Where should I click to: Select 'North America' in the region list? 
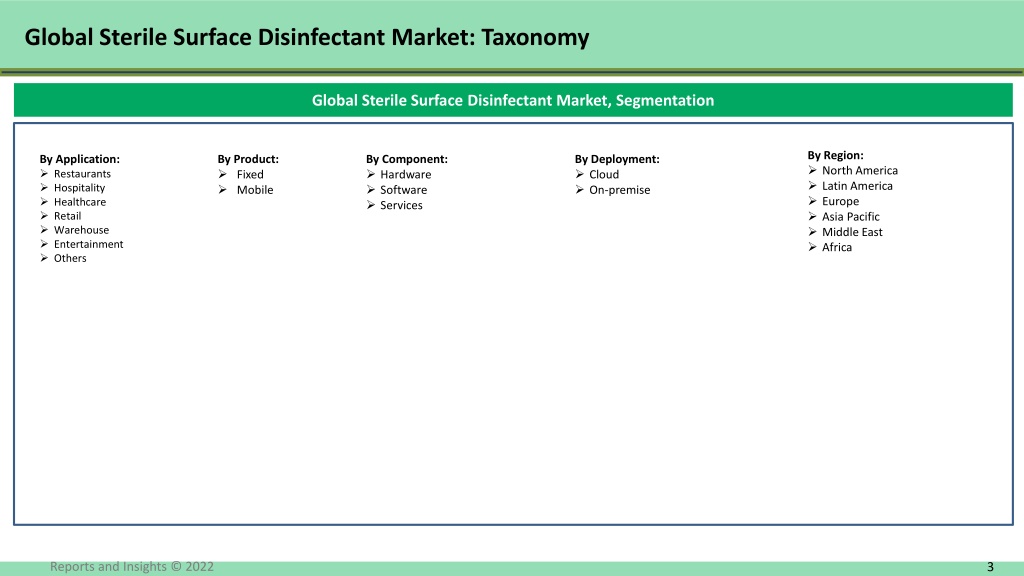859,170
